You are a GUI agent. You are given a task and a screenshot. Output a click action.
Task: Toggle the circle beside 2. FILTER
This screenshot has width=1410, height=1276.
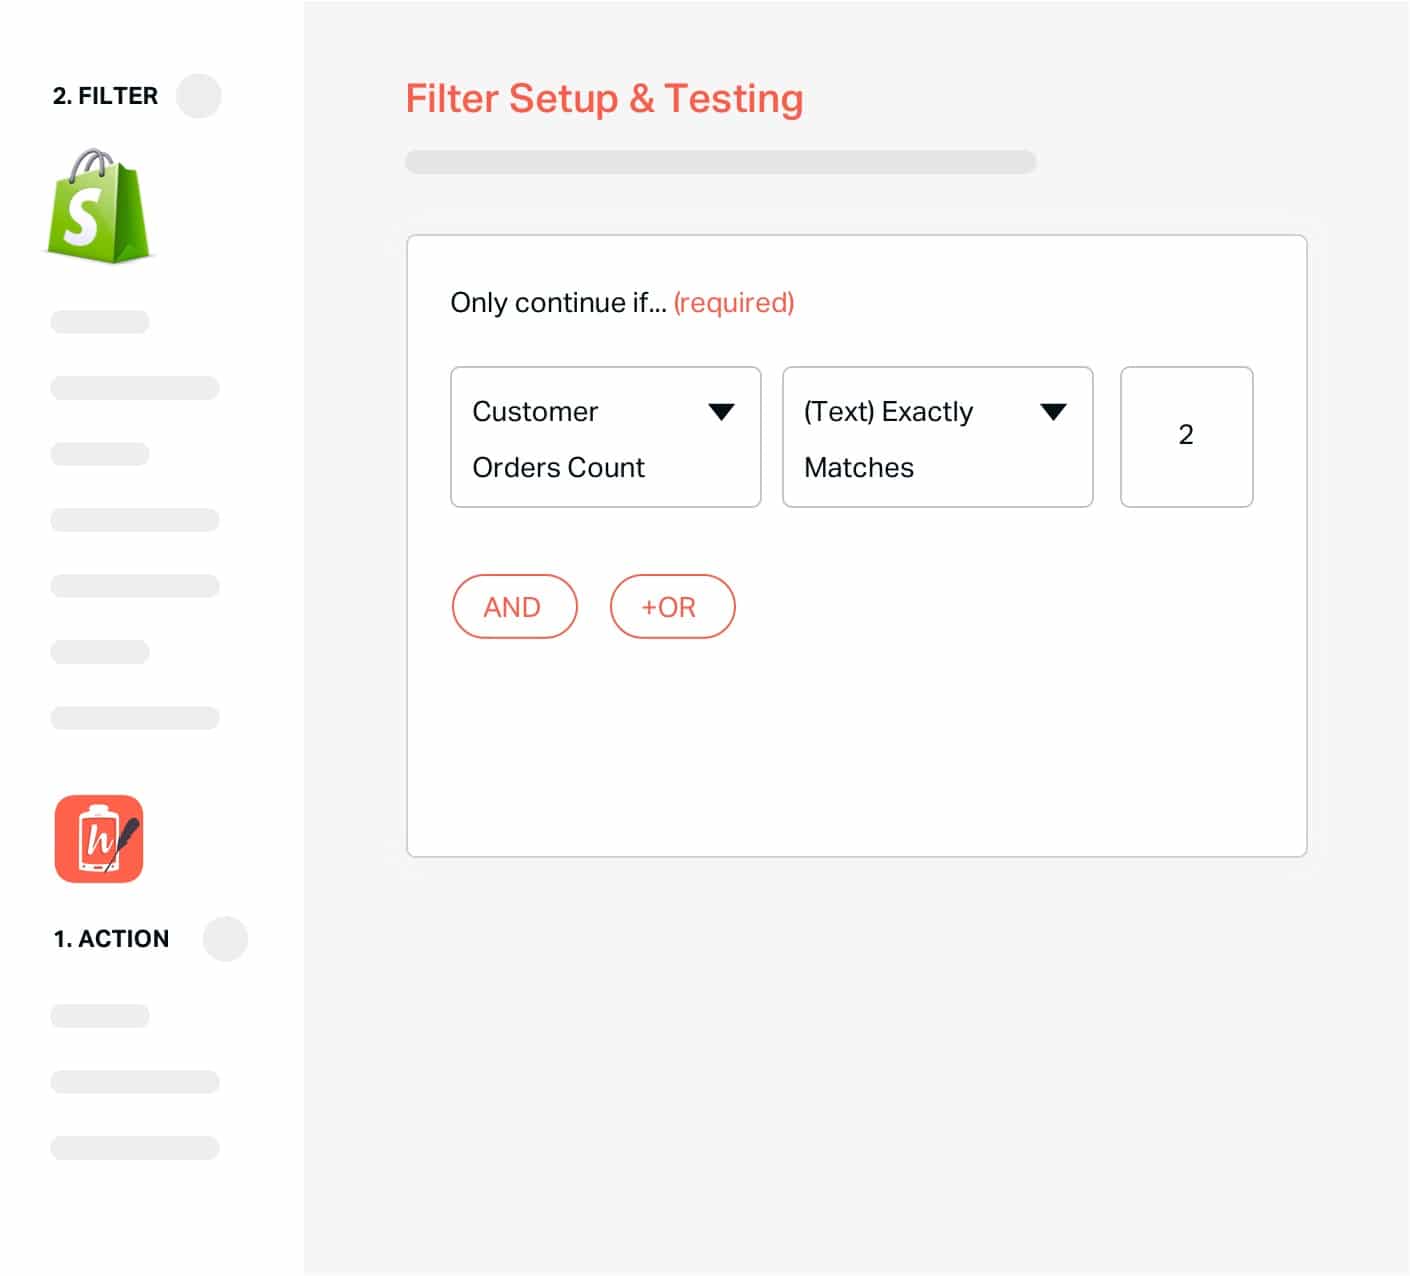(199, 96)
